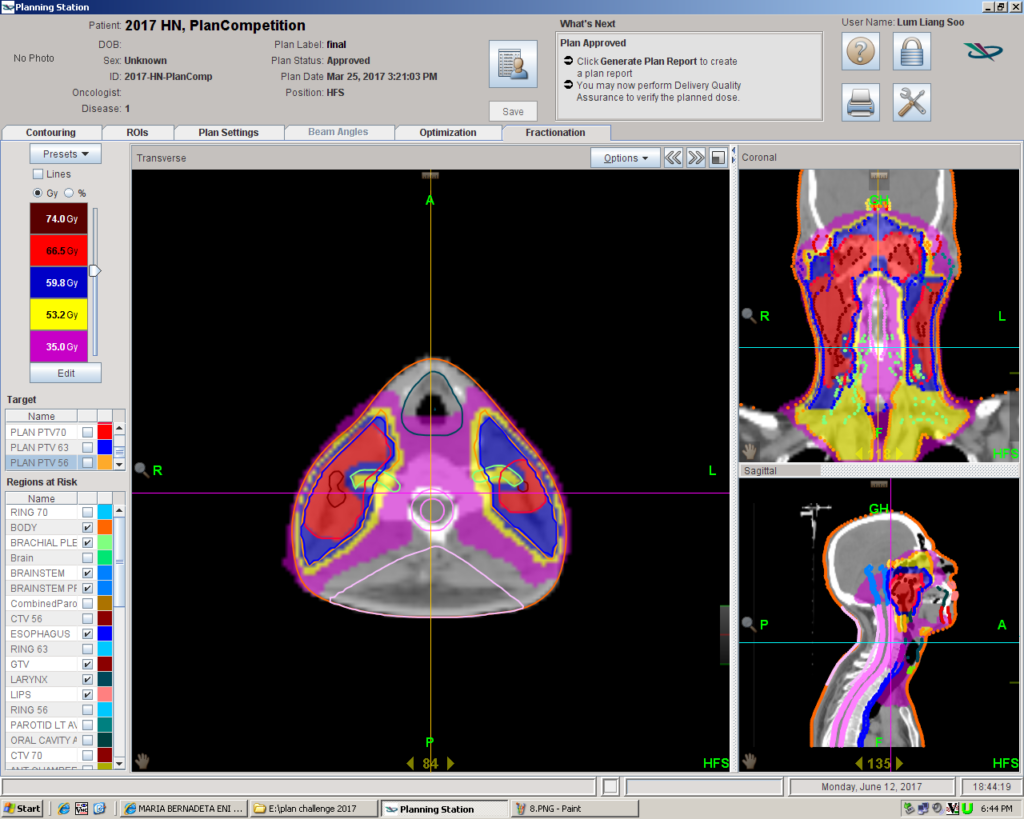Image resolution: width=1024 pixels, height=819 pixels.
Task: Check the PLAN PTV70 target checkbox
Action: tap(88, 432)
